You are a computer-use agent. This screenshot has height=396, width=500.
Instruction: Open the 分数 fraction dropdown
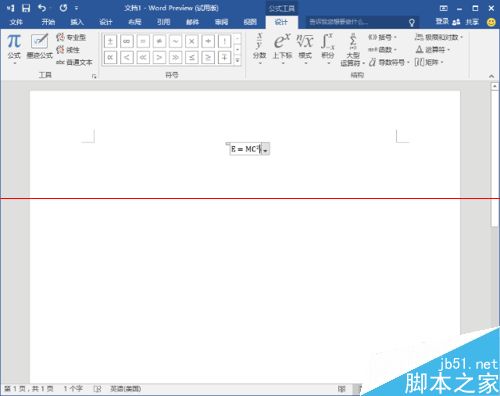click(x=259, y=49)
